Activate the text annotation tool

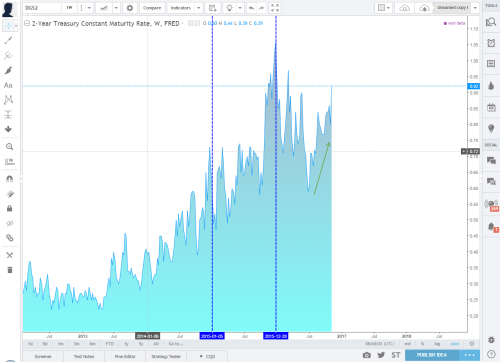(x=8, y=85)
